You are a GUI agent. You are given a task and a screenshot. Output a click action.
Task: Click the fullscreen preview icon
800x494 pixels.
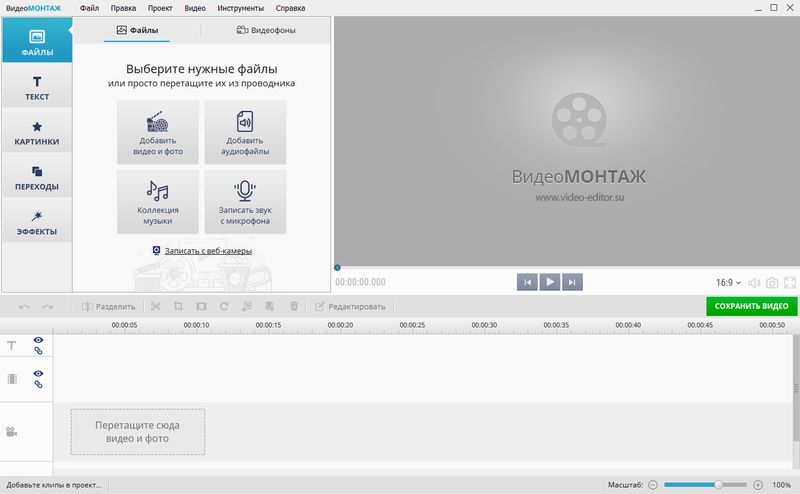[790, 283]
